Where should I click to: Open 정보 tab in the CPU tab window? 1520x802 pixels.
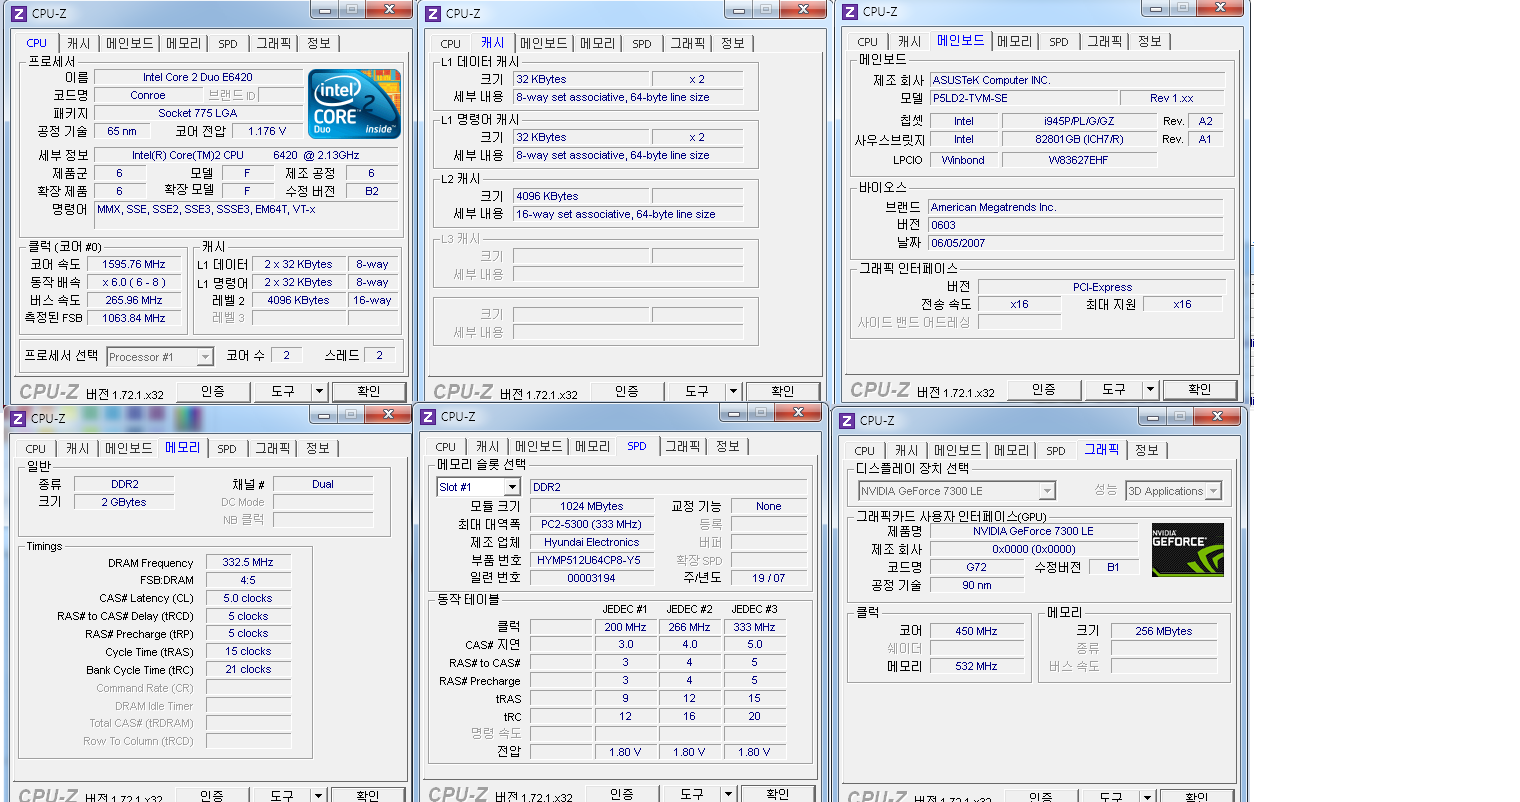[x=319, y=44]
